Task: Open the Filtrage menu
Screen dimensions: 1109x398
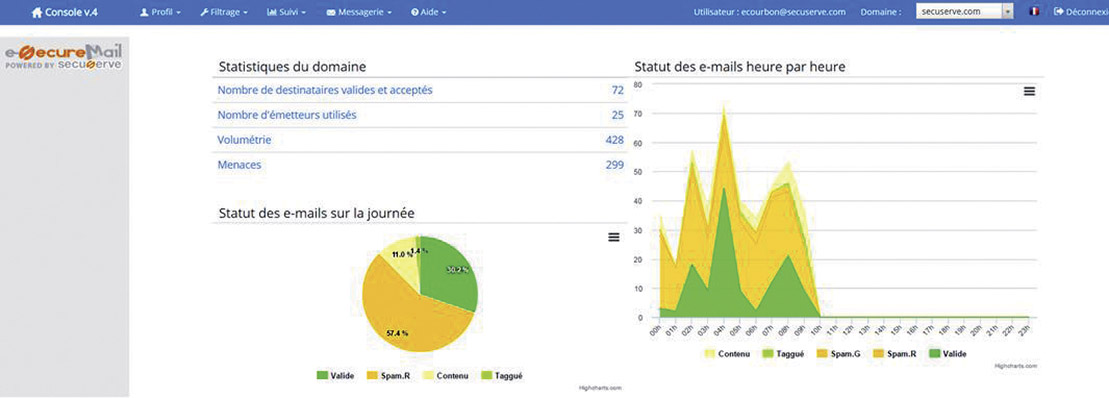Action: [224, 13]
